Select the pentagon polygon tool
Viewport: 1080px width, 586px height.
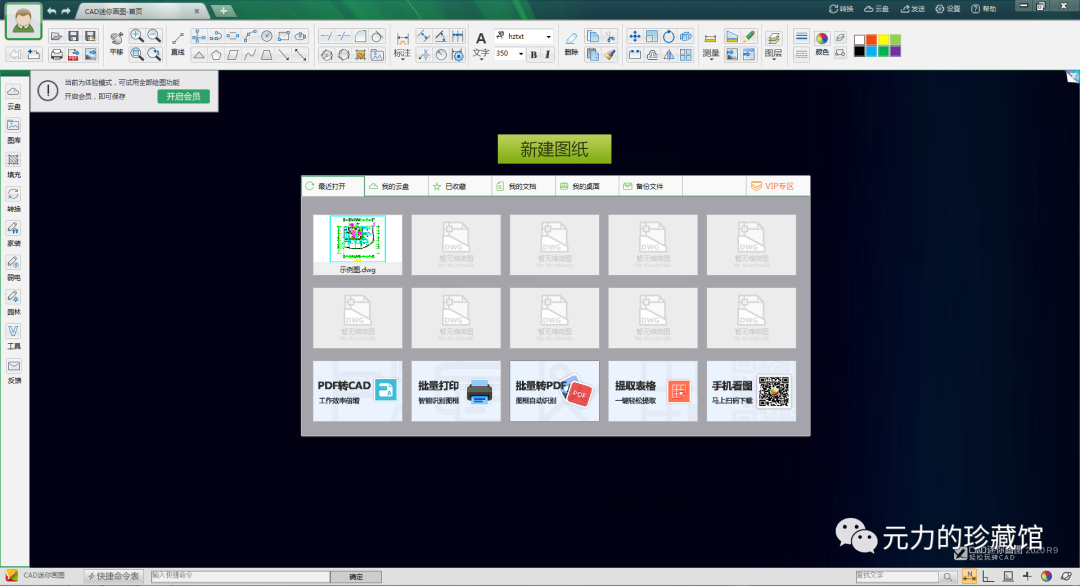pyautogui.click(x=216, y=55)
